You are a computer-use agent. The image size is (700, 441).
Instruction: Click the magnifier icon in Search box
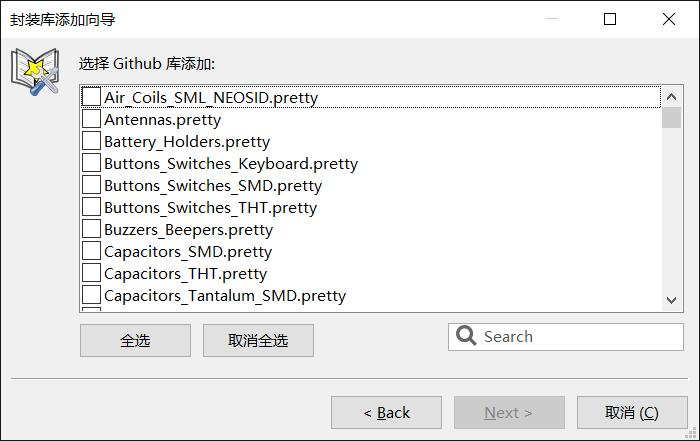[466, 335]
